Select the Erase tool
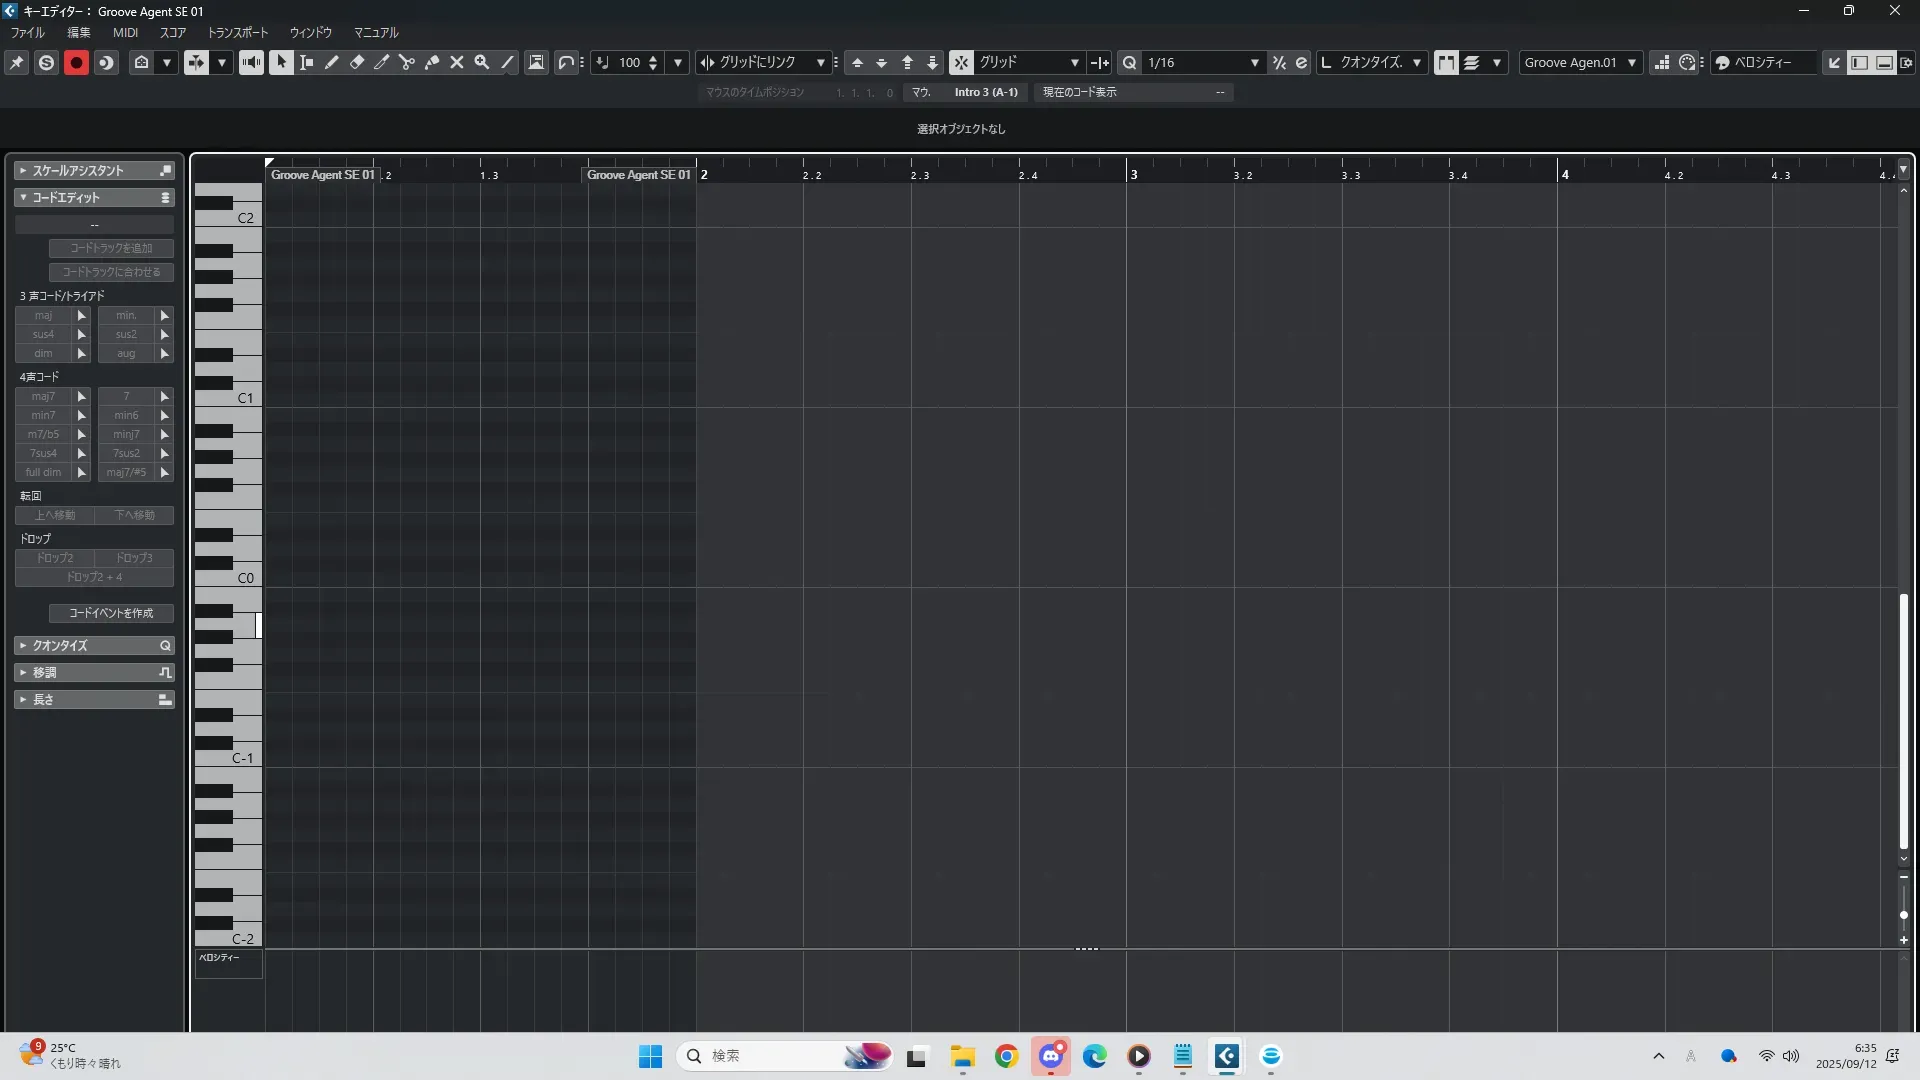This screenshot has width=1920, height=1080. click(357, 62)
